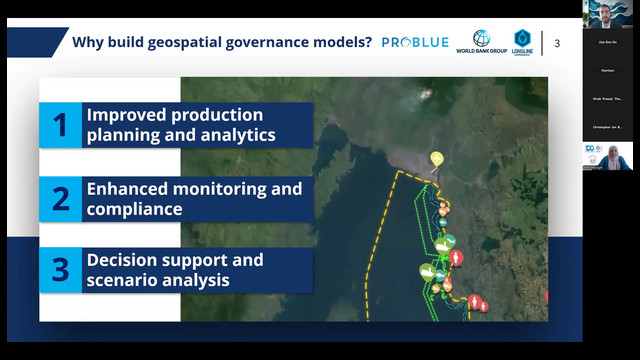This screenshot has height=360, width=640.
Task: Click the lower green ship marker
Action: (x=427, y=272)
